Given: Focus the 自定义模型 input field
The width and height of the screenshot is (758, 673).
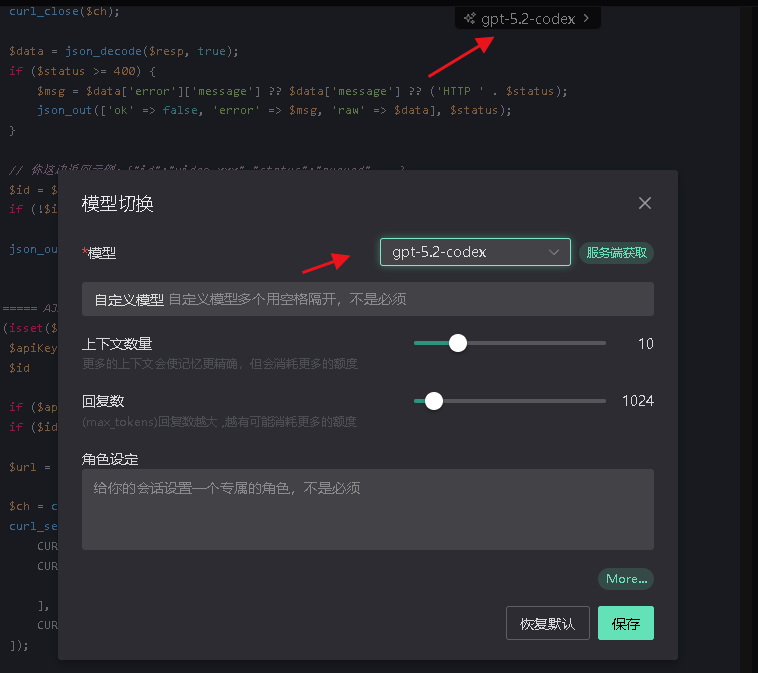Looking at the screenshot, I should (408, 299).
